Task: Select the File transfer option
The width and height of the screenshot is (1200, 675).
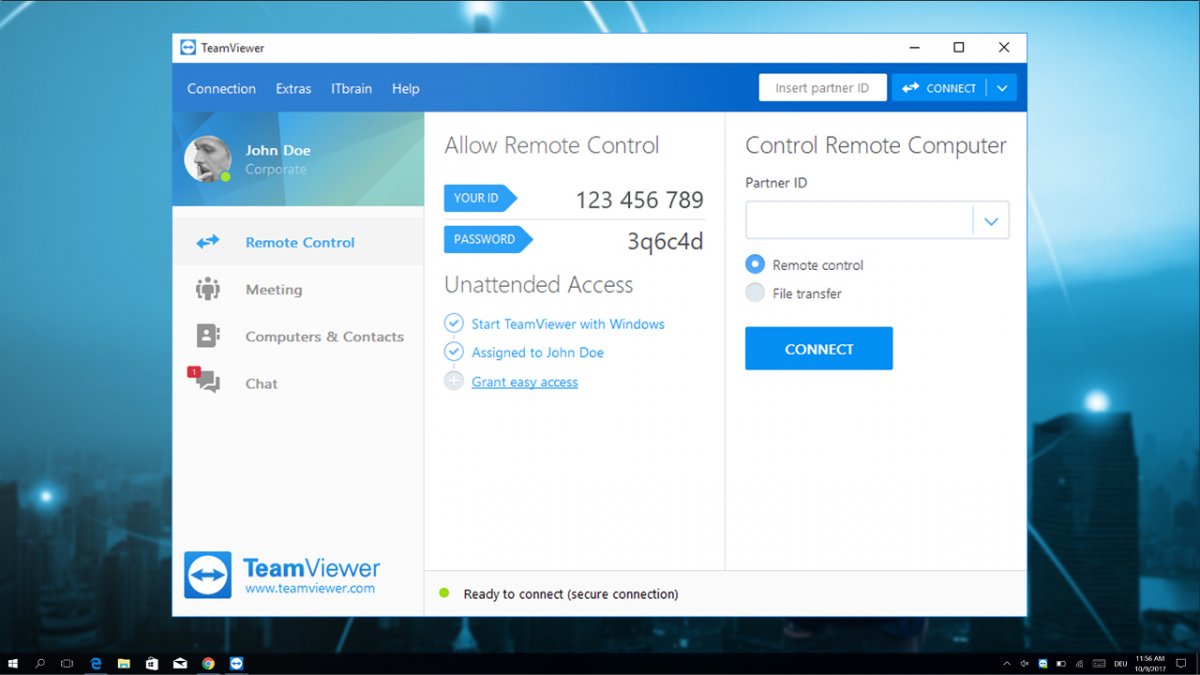Action: (755, 292)
